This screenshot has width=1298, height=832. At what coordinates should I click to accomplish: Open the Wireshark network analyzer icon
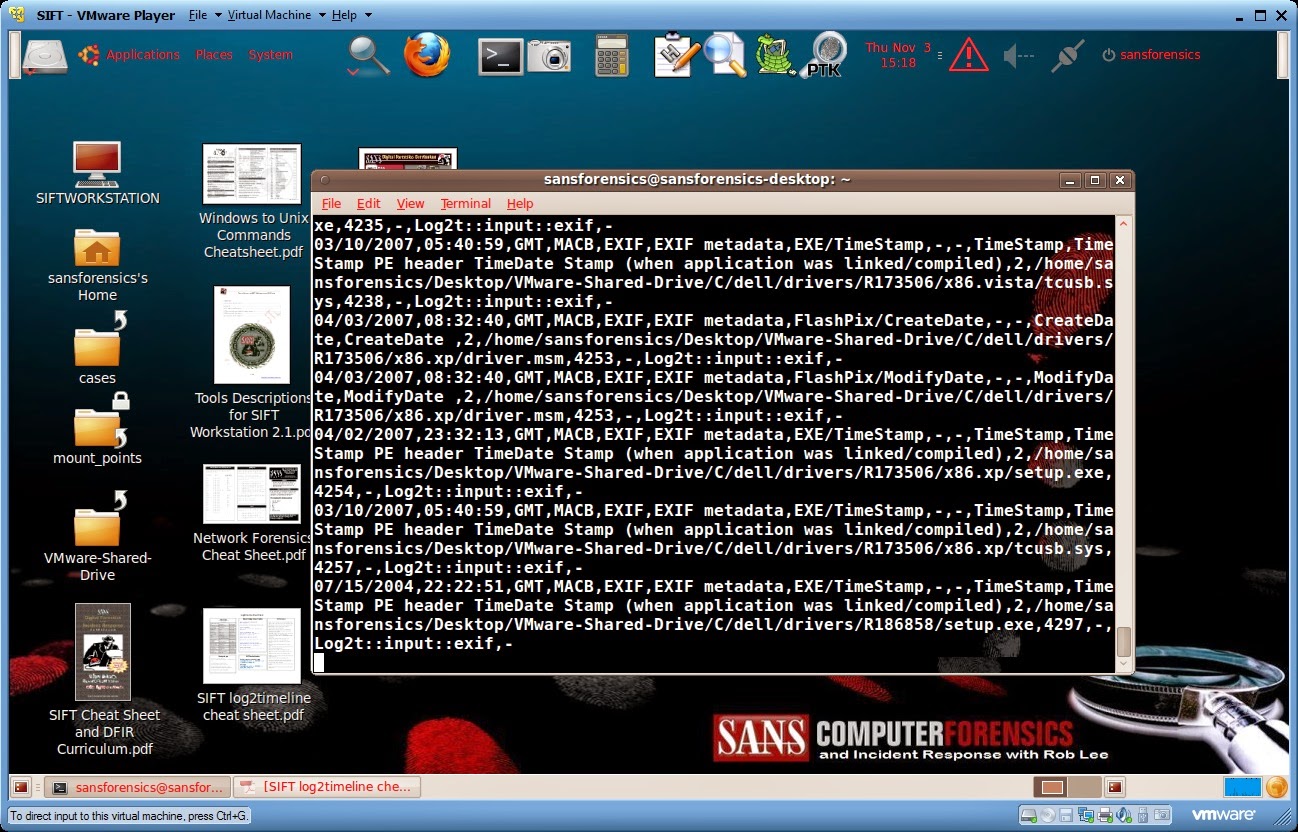774,54
